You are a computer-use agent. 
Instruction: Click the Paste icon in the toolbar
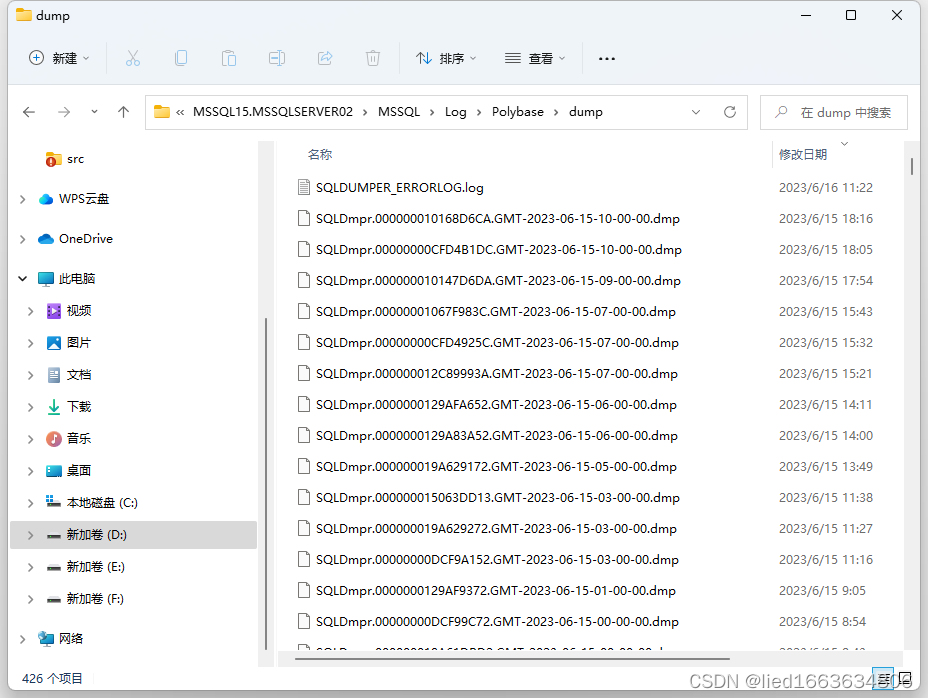[x=229, y=58]
